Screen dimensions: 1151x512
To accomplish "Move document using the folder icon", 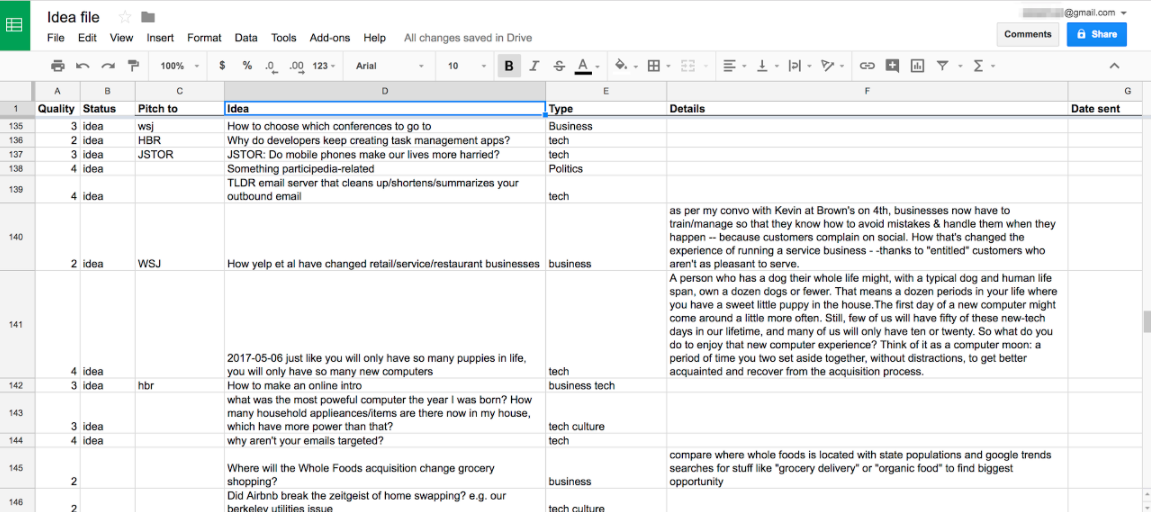I will pyautogui.click(x=148, y=16).
